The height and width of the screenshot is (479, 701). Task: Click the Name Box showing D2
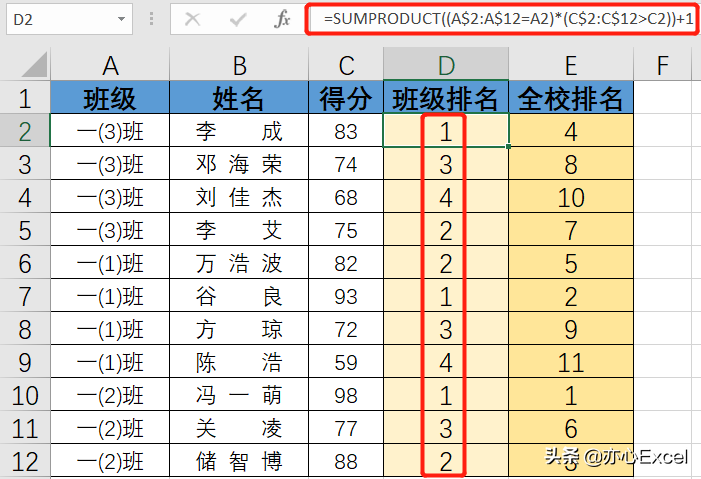[69, 19]
